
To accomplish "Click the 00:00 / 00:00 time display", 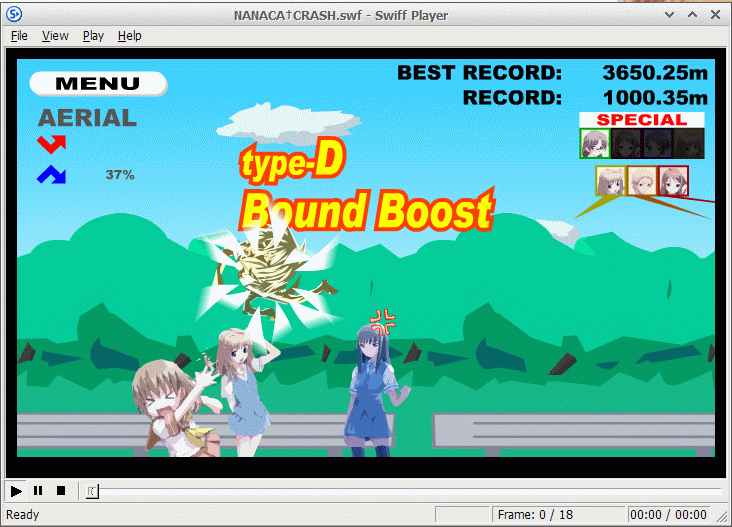I will click(668, 515).
